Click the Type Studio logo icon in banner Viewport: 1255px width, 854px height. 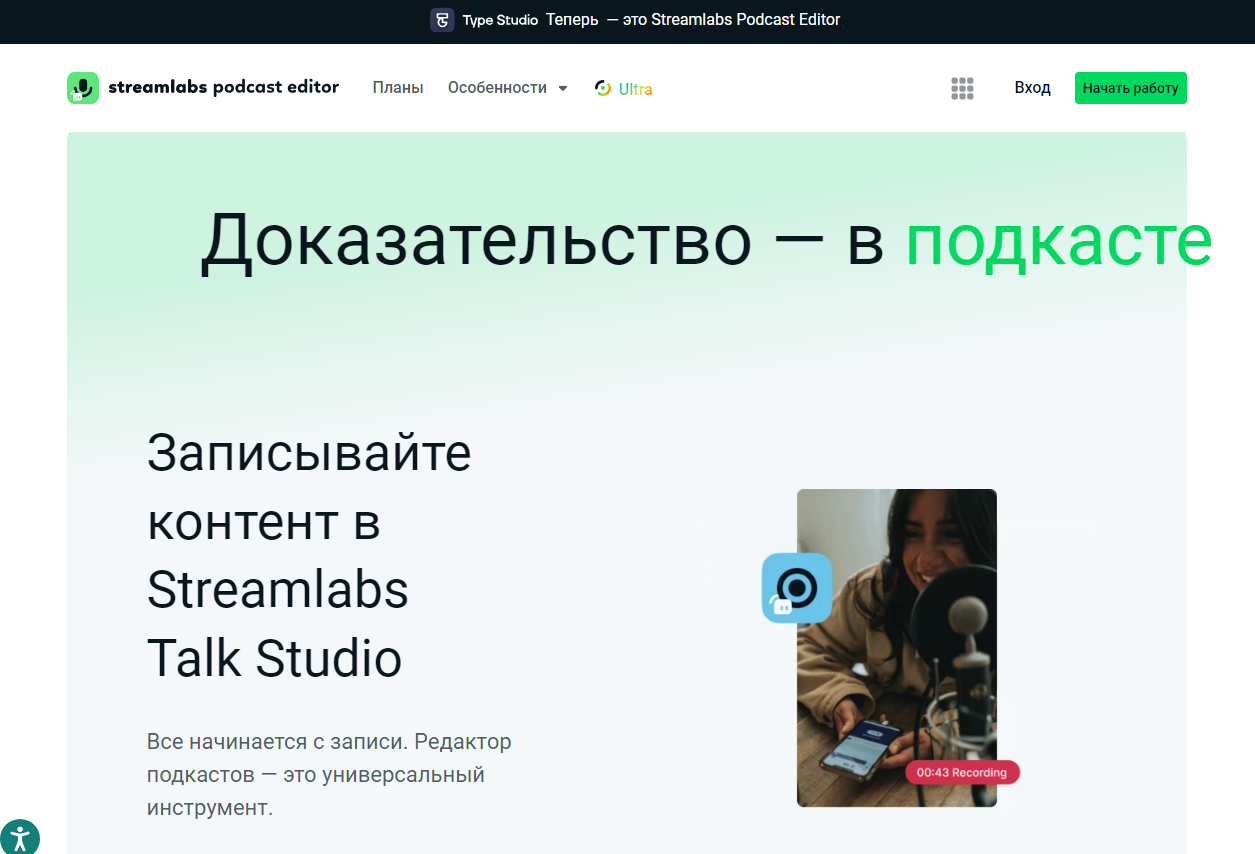point(442,20)
